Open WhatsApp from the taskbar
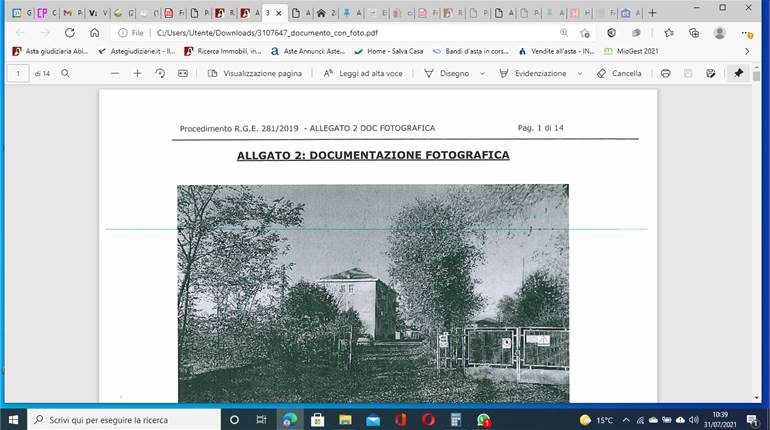Viewport: 770px width, 430px height. click(484, 420)
